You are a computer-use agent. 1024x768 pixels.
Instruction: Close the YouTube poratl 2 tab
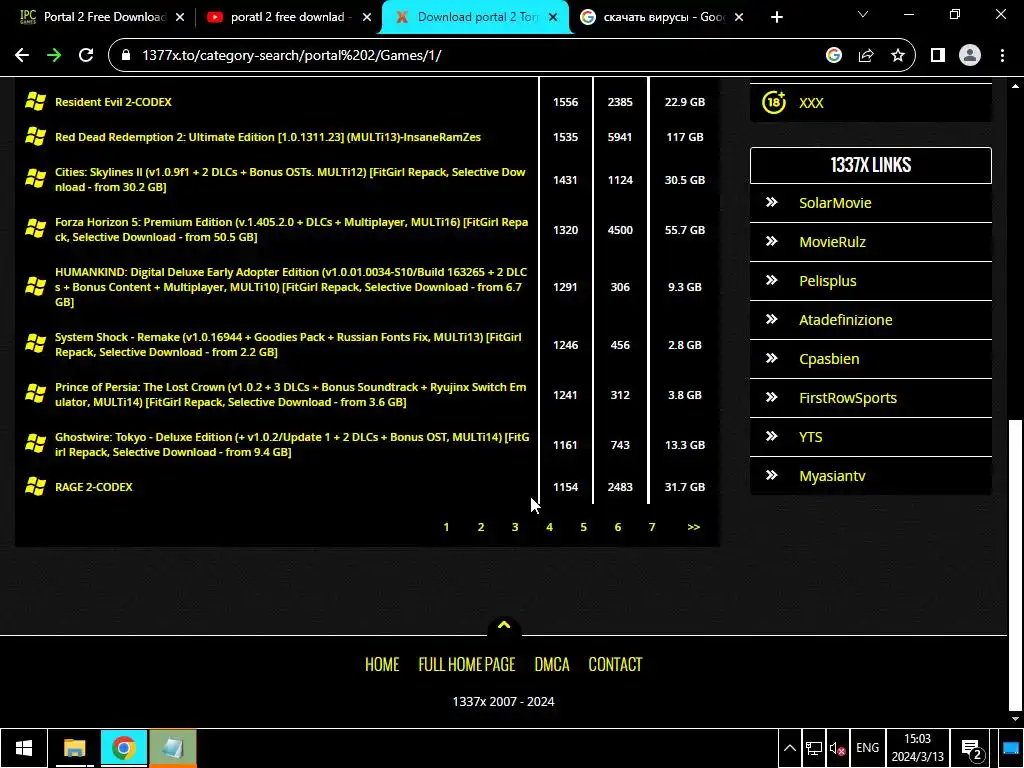pos(367,18)
